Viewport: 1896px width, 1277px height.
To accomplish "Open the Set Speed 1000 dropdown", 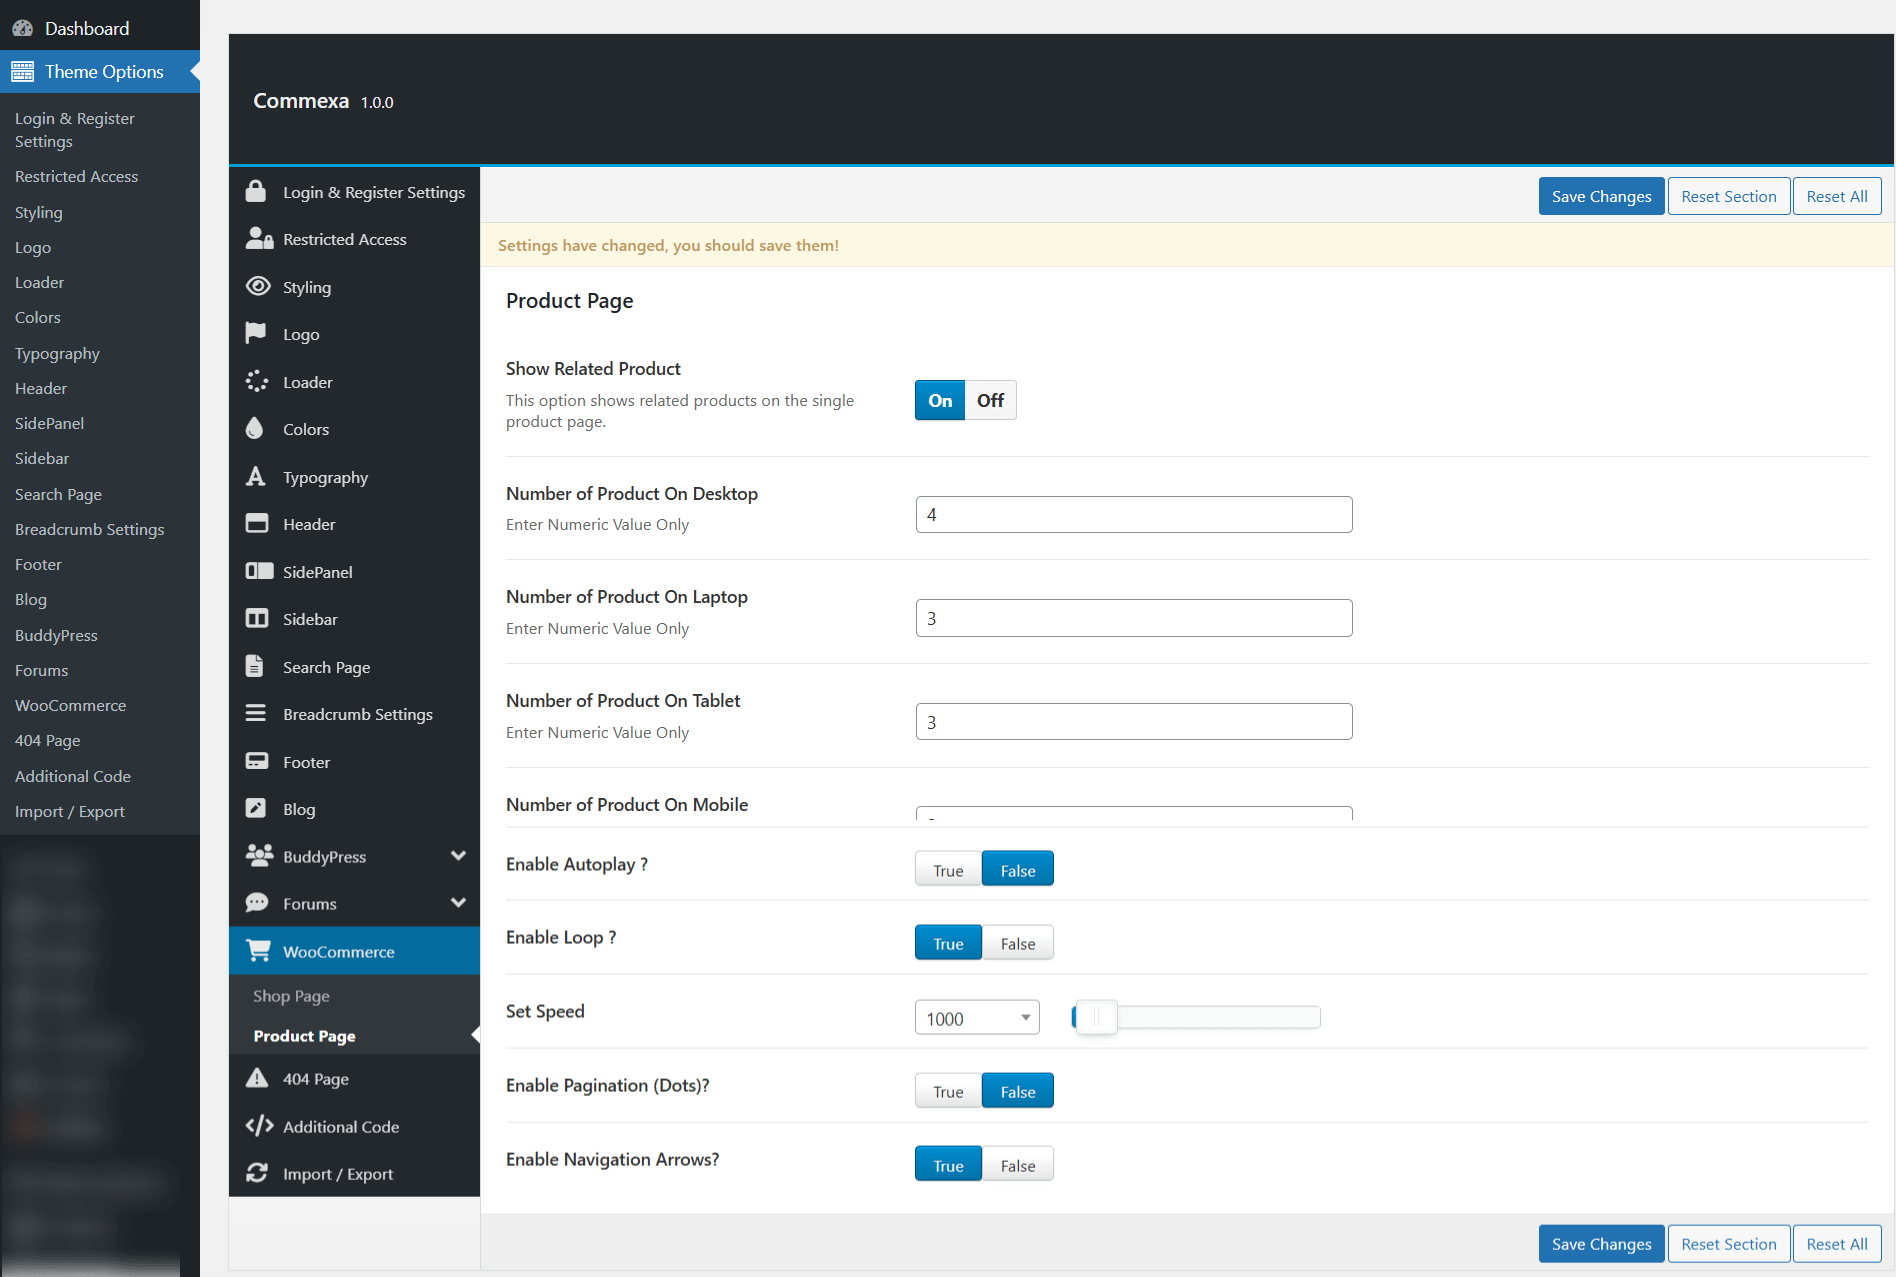I will [x=977, y=1018].
